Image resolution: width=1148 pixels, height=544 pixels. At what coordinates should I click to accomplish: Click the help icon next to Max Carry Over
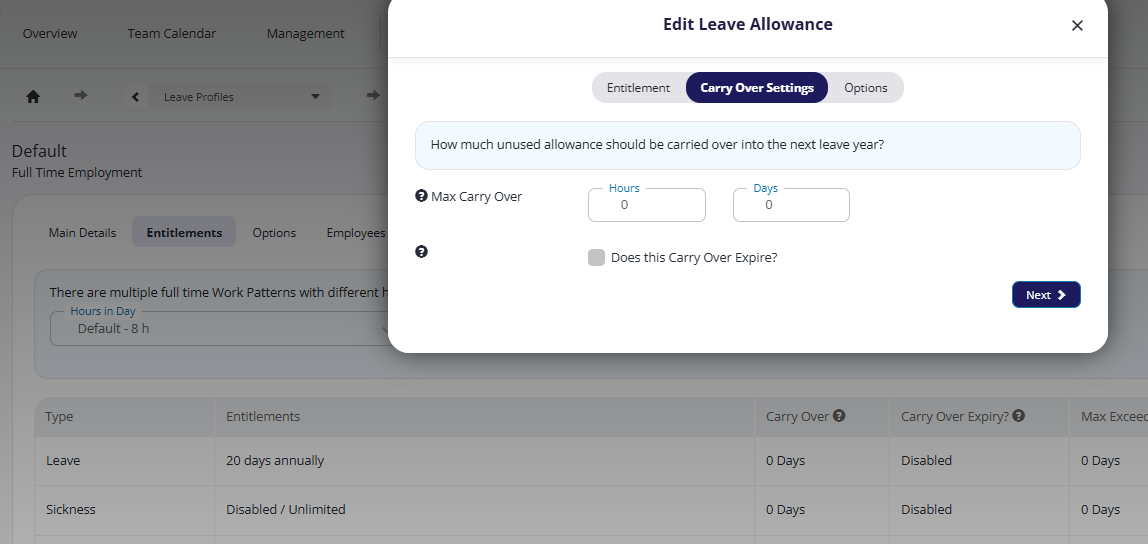click(421, 195)
